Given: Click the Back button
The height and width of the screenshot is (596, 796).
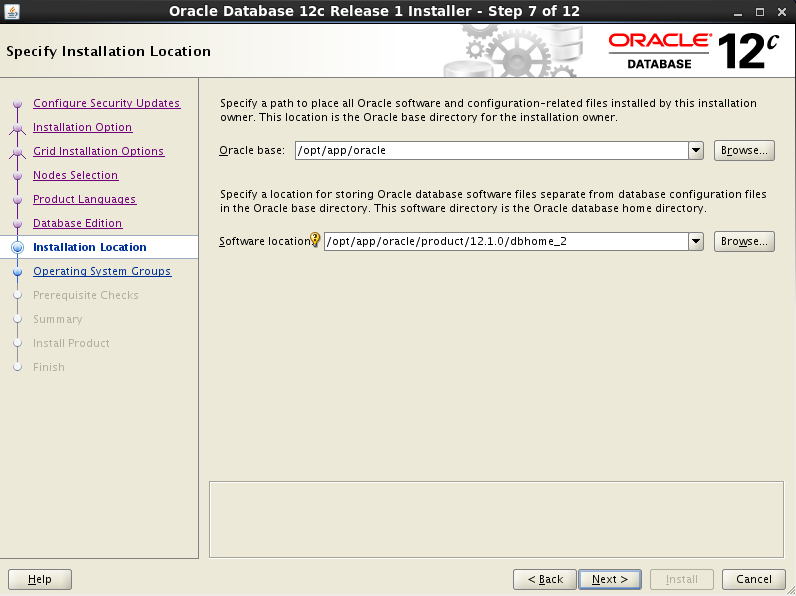Looking at the screenshot, I should pyautogui.click(x=545, y=579).
